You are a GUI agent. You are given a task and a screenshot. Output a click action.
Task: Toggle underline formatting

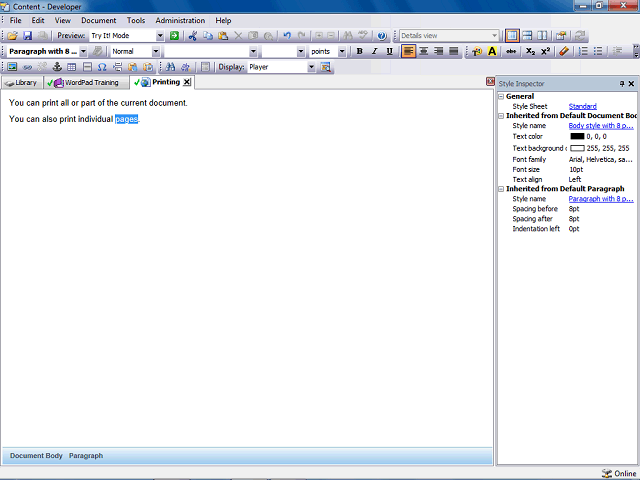click(x=389, y=51)
